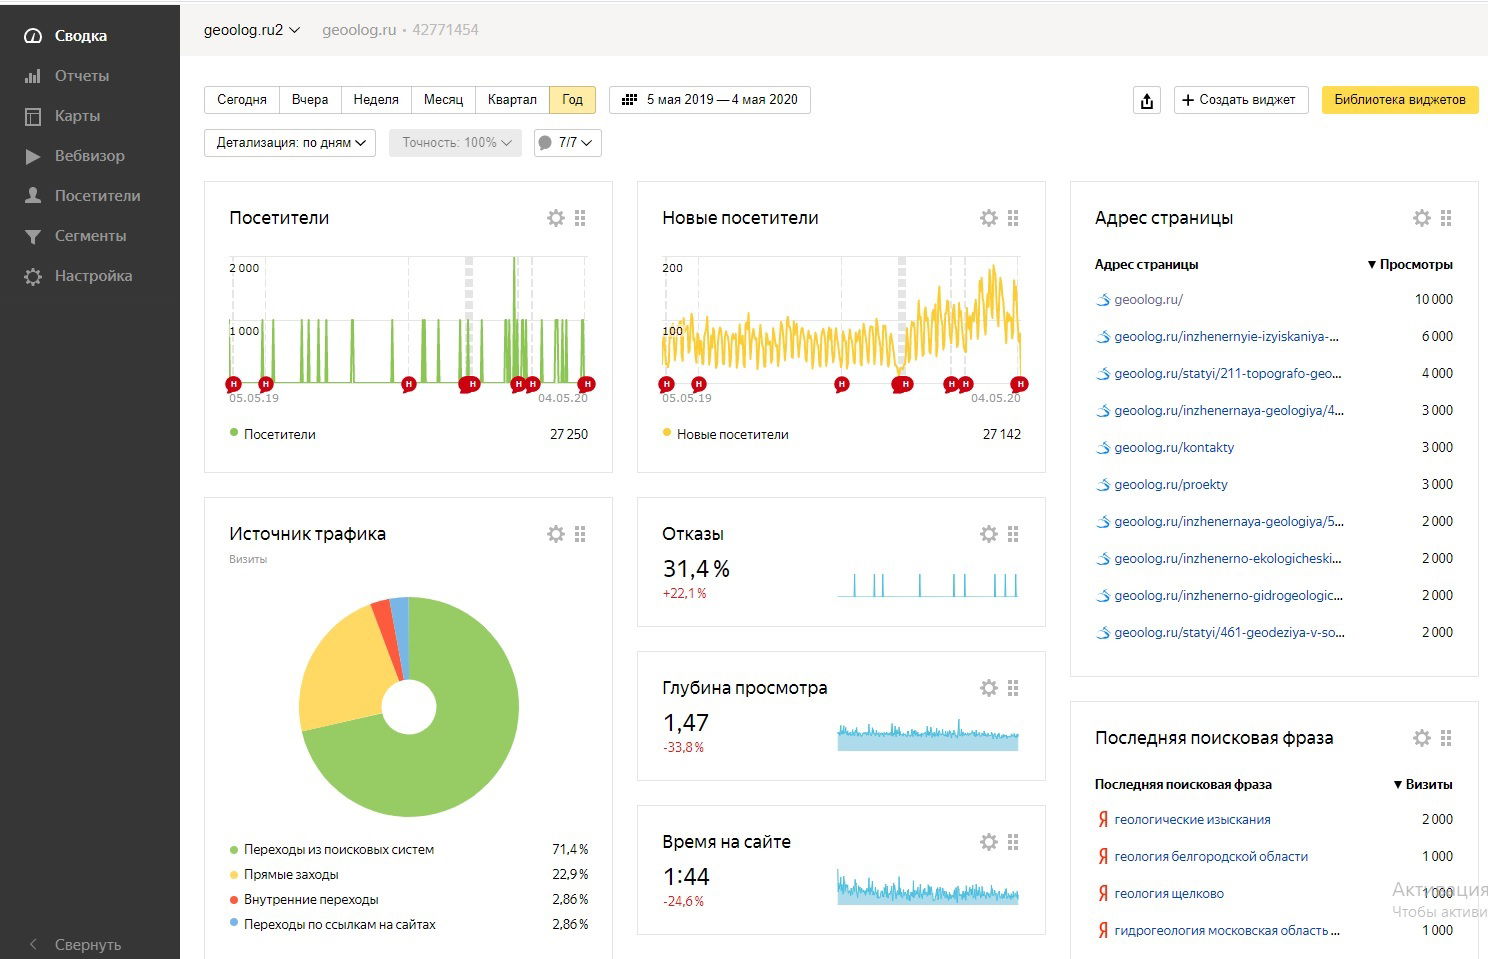Select the Год period tab
The width and height of the screenshot is (1488, 959).
coord(572,100)
